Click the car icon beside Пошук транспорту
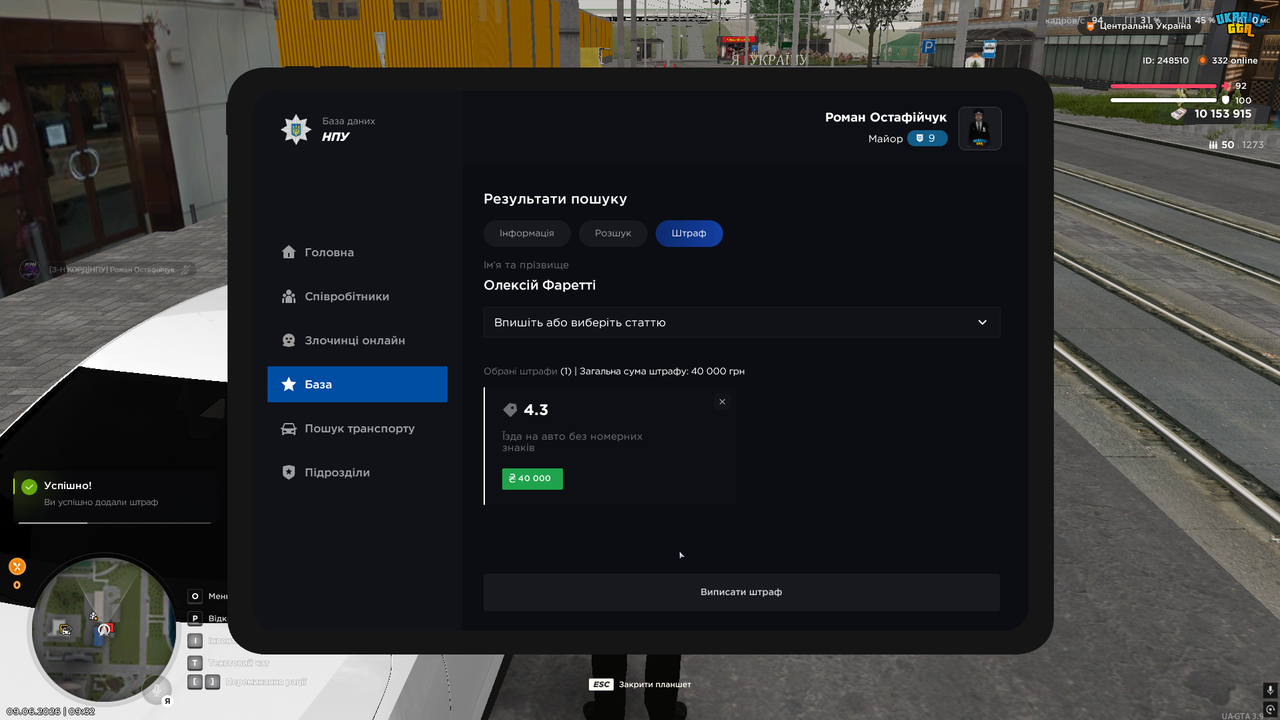 [289, 428]
